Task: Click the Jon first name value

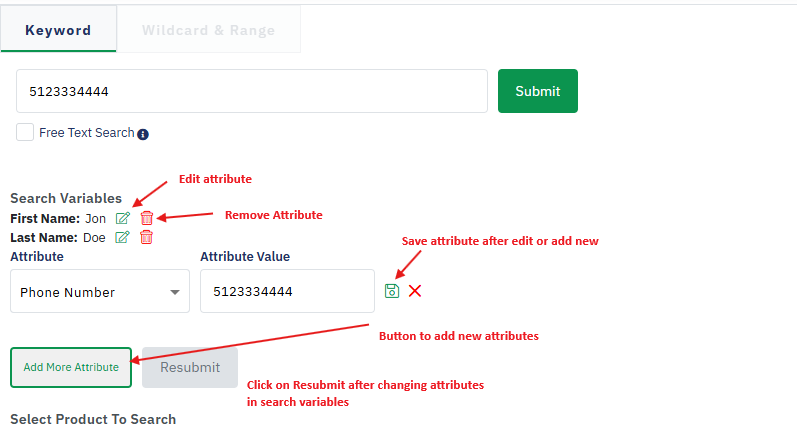Action: pos(95,218)
